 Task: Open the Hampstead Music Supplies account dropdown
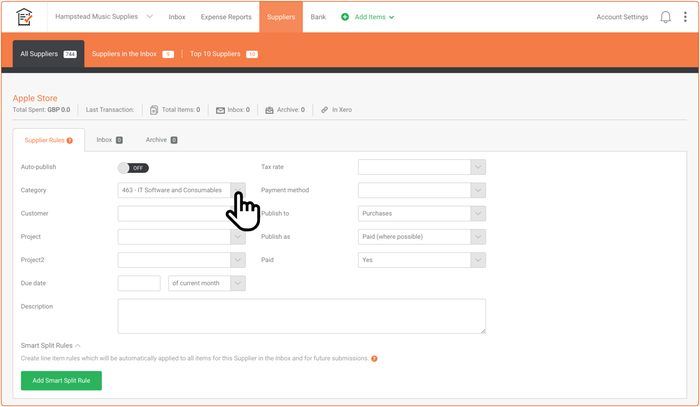104,17
